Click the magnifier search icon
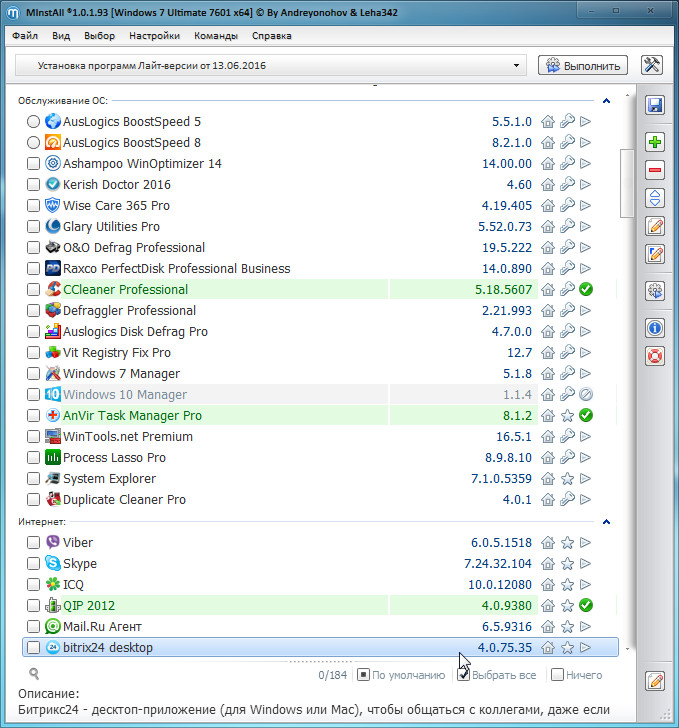This screenshot has height=728, width=679. click(34, 673)
